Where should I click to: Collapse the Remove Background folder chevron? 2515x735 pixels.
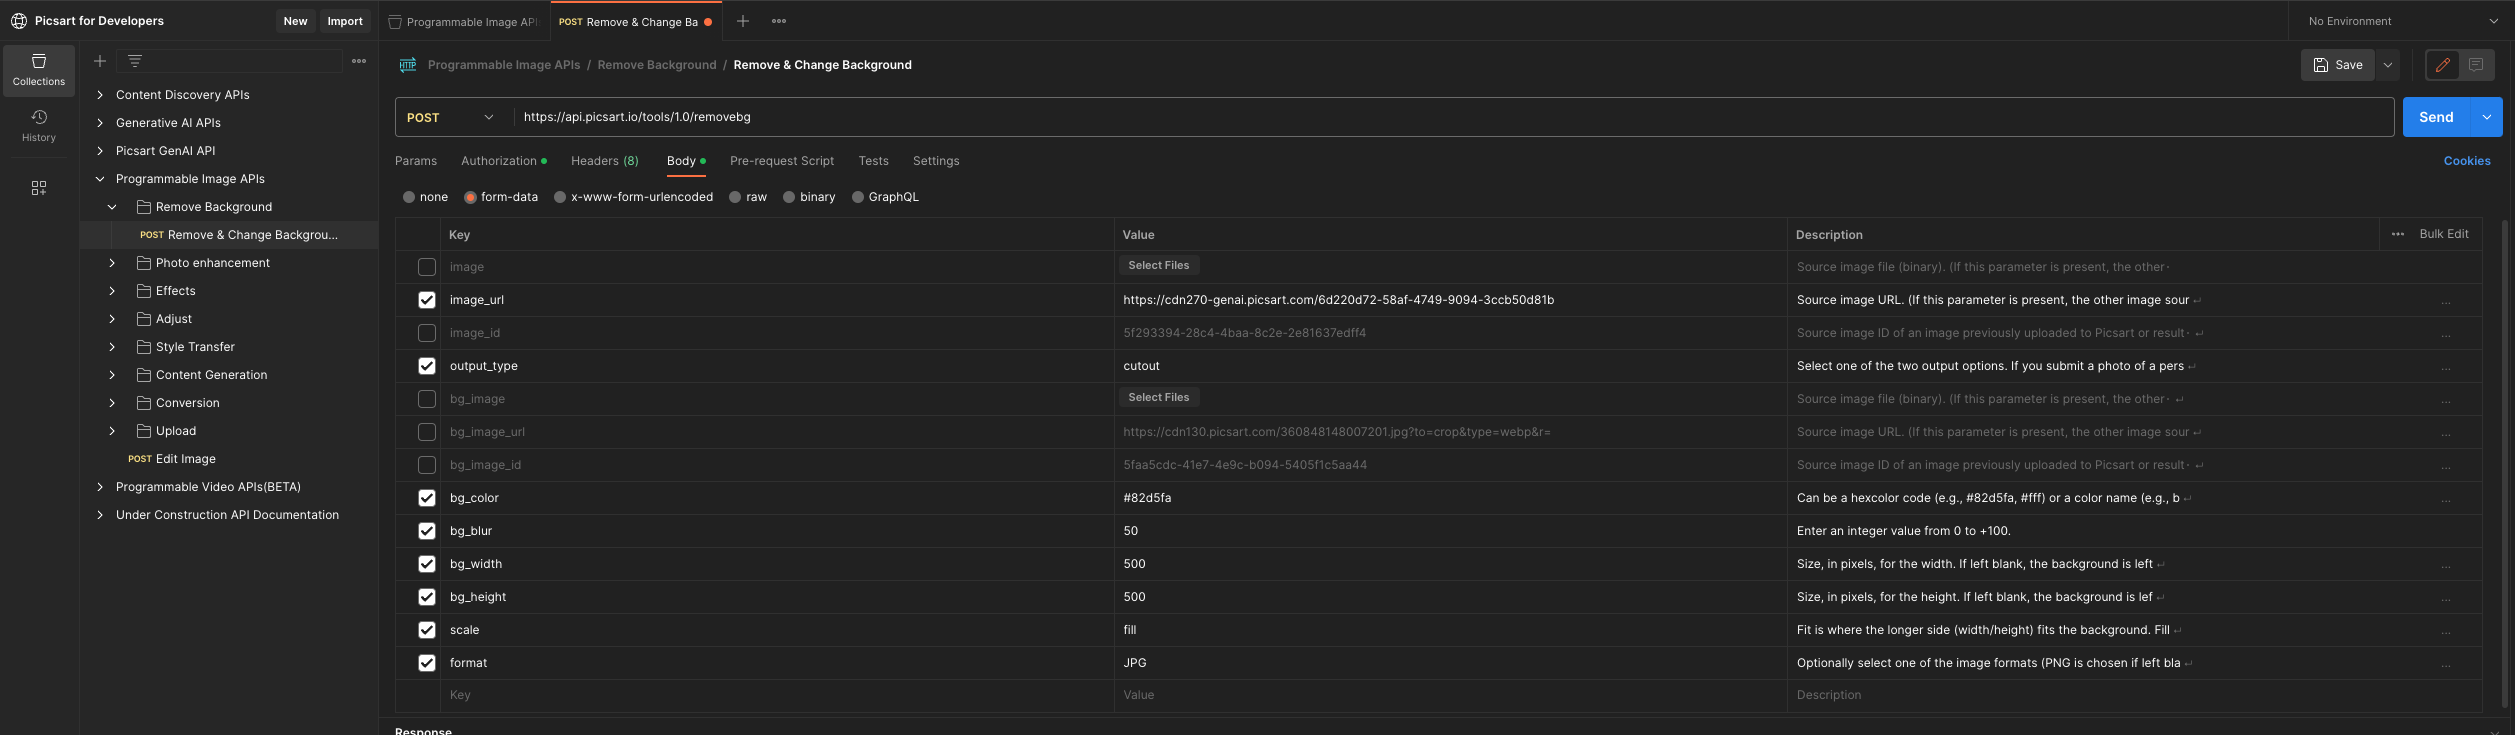point(112,207)
